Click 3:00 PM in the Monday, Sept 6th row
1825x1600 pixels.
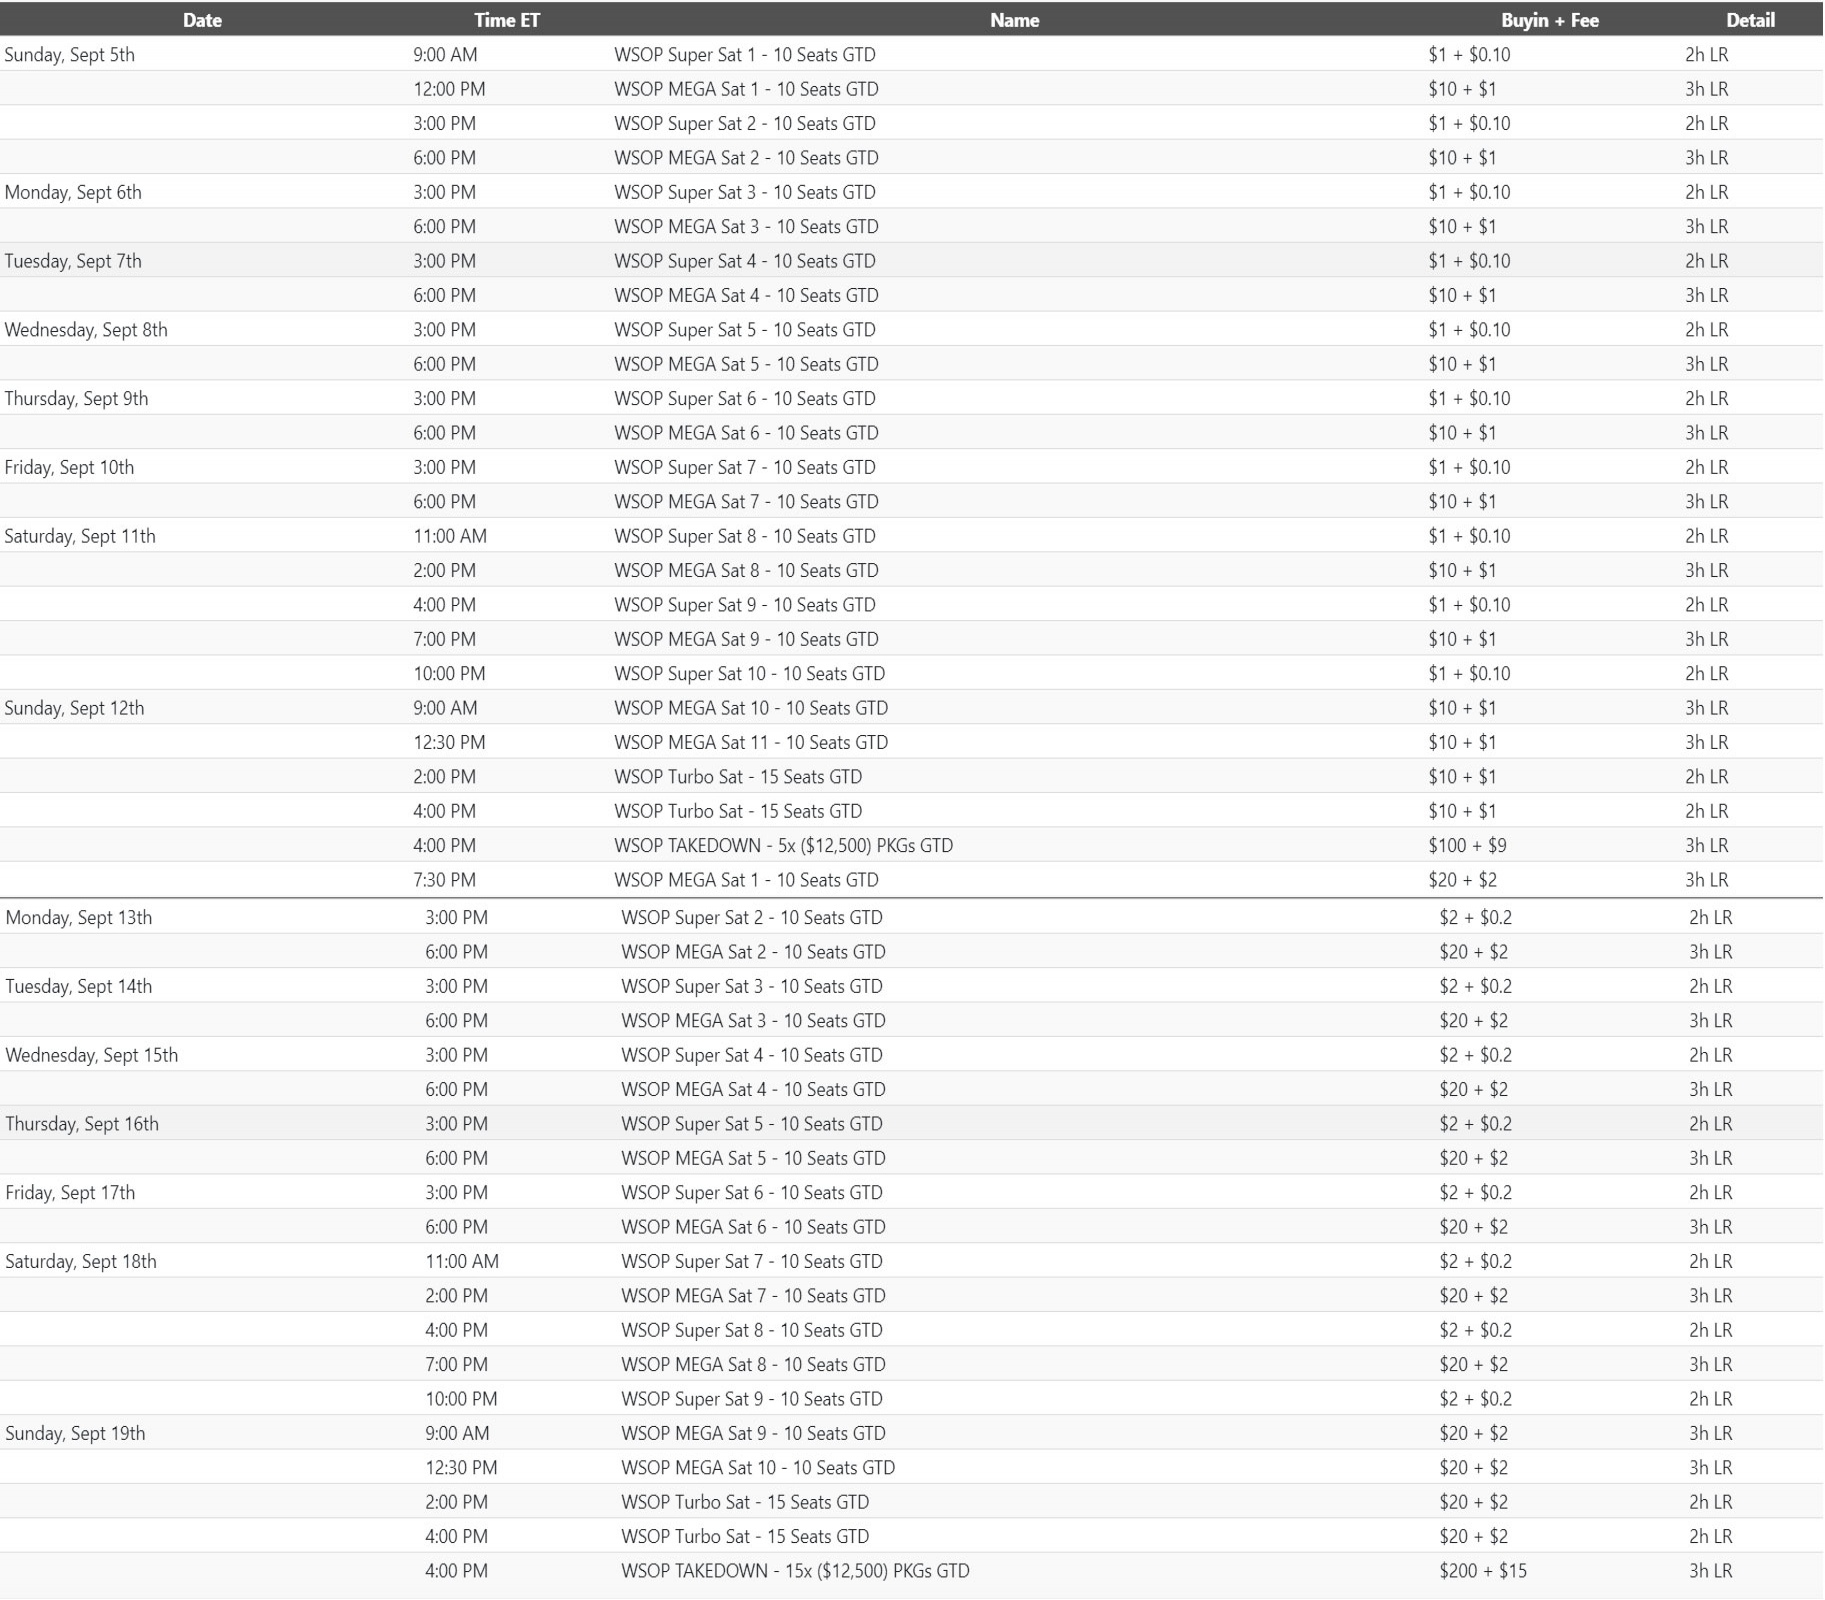tap(445, 192)
